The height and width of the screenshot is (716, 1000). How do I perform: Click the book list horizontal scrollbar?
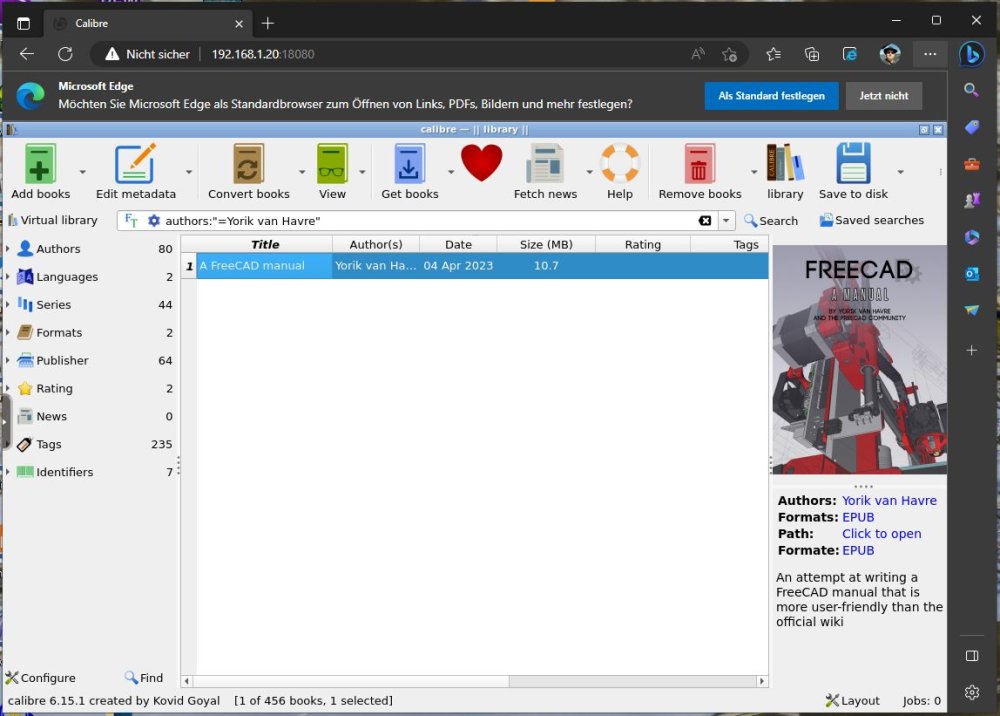pyautogui.click(x=474, y=681)
